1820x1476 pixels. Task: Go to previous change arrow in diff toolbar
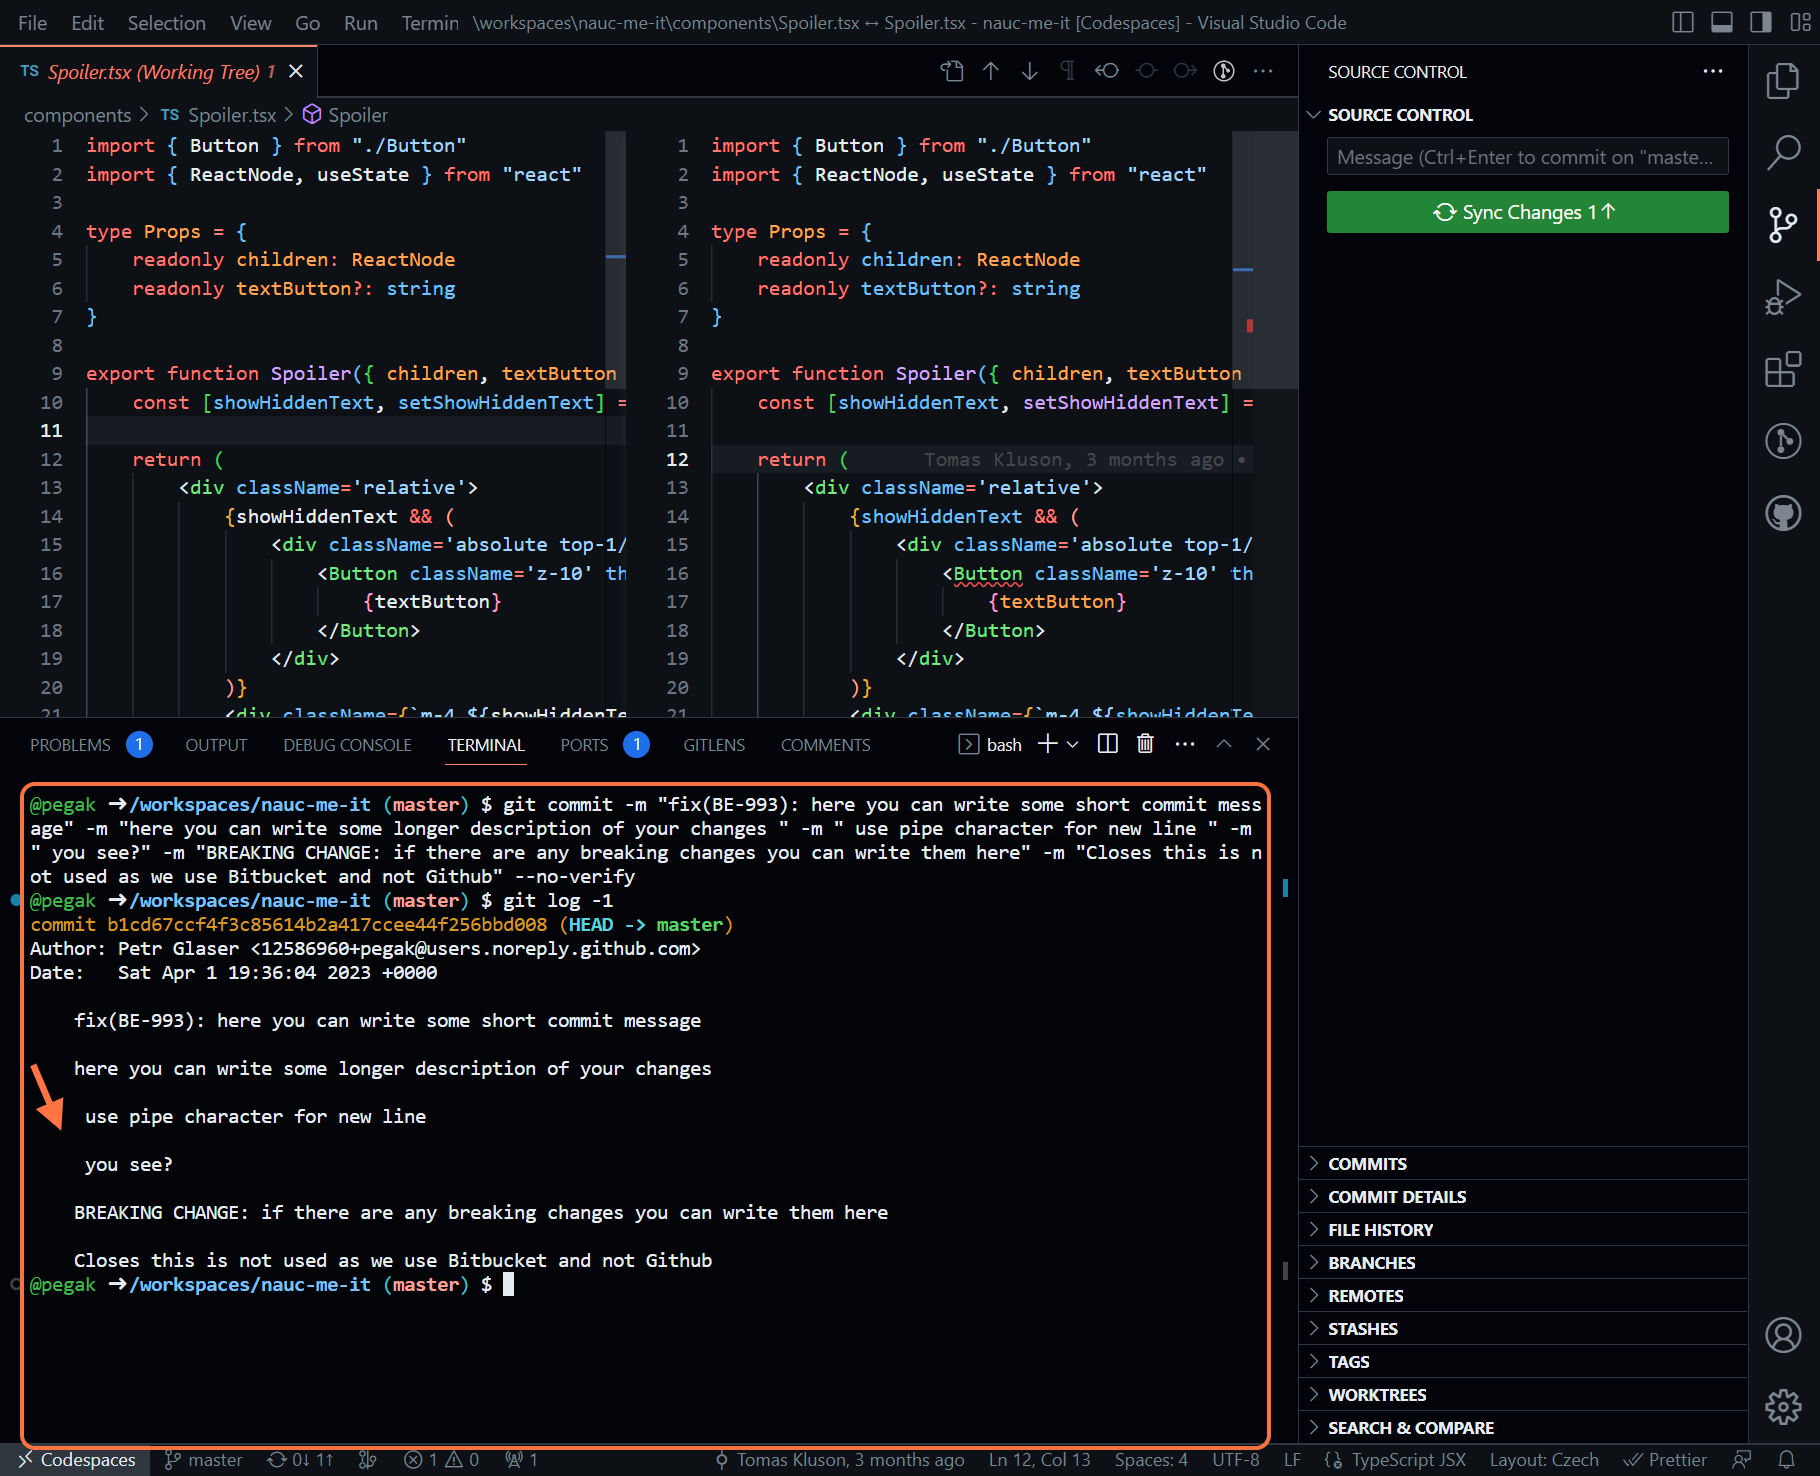990,71
